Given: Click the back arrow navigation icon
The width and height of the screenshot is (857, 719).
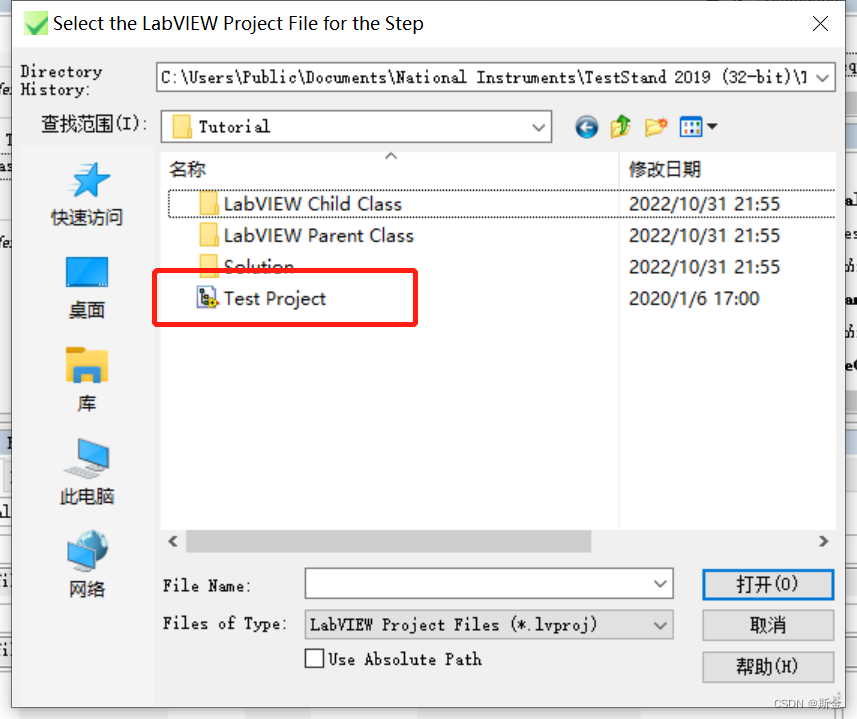Looking at the screenshot, I should coord(586,127).
